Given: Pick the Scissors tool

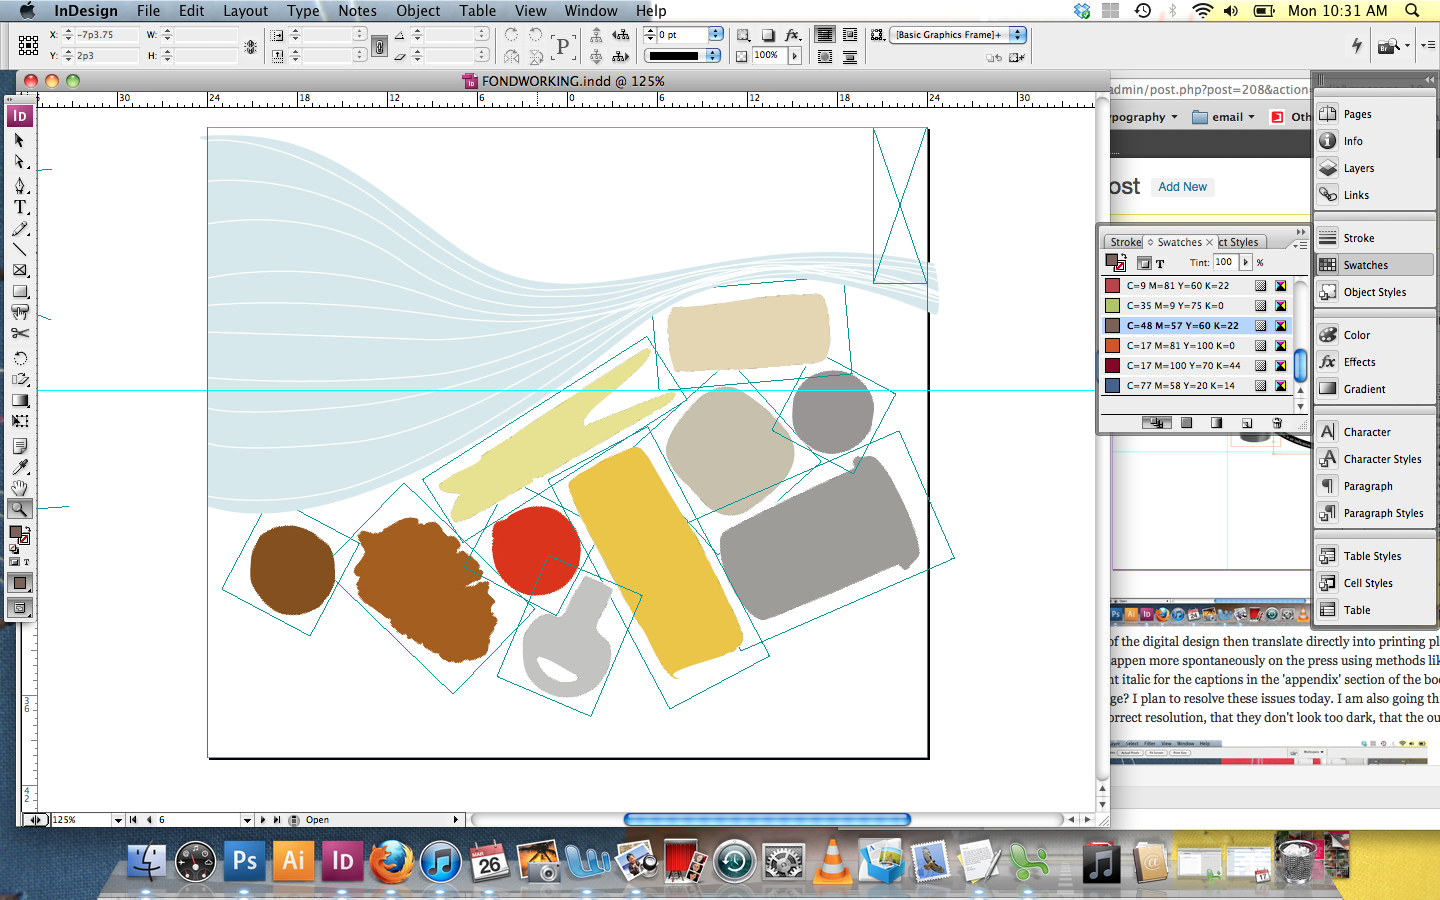Looking at the screenshot, I should tap(19, 334).
